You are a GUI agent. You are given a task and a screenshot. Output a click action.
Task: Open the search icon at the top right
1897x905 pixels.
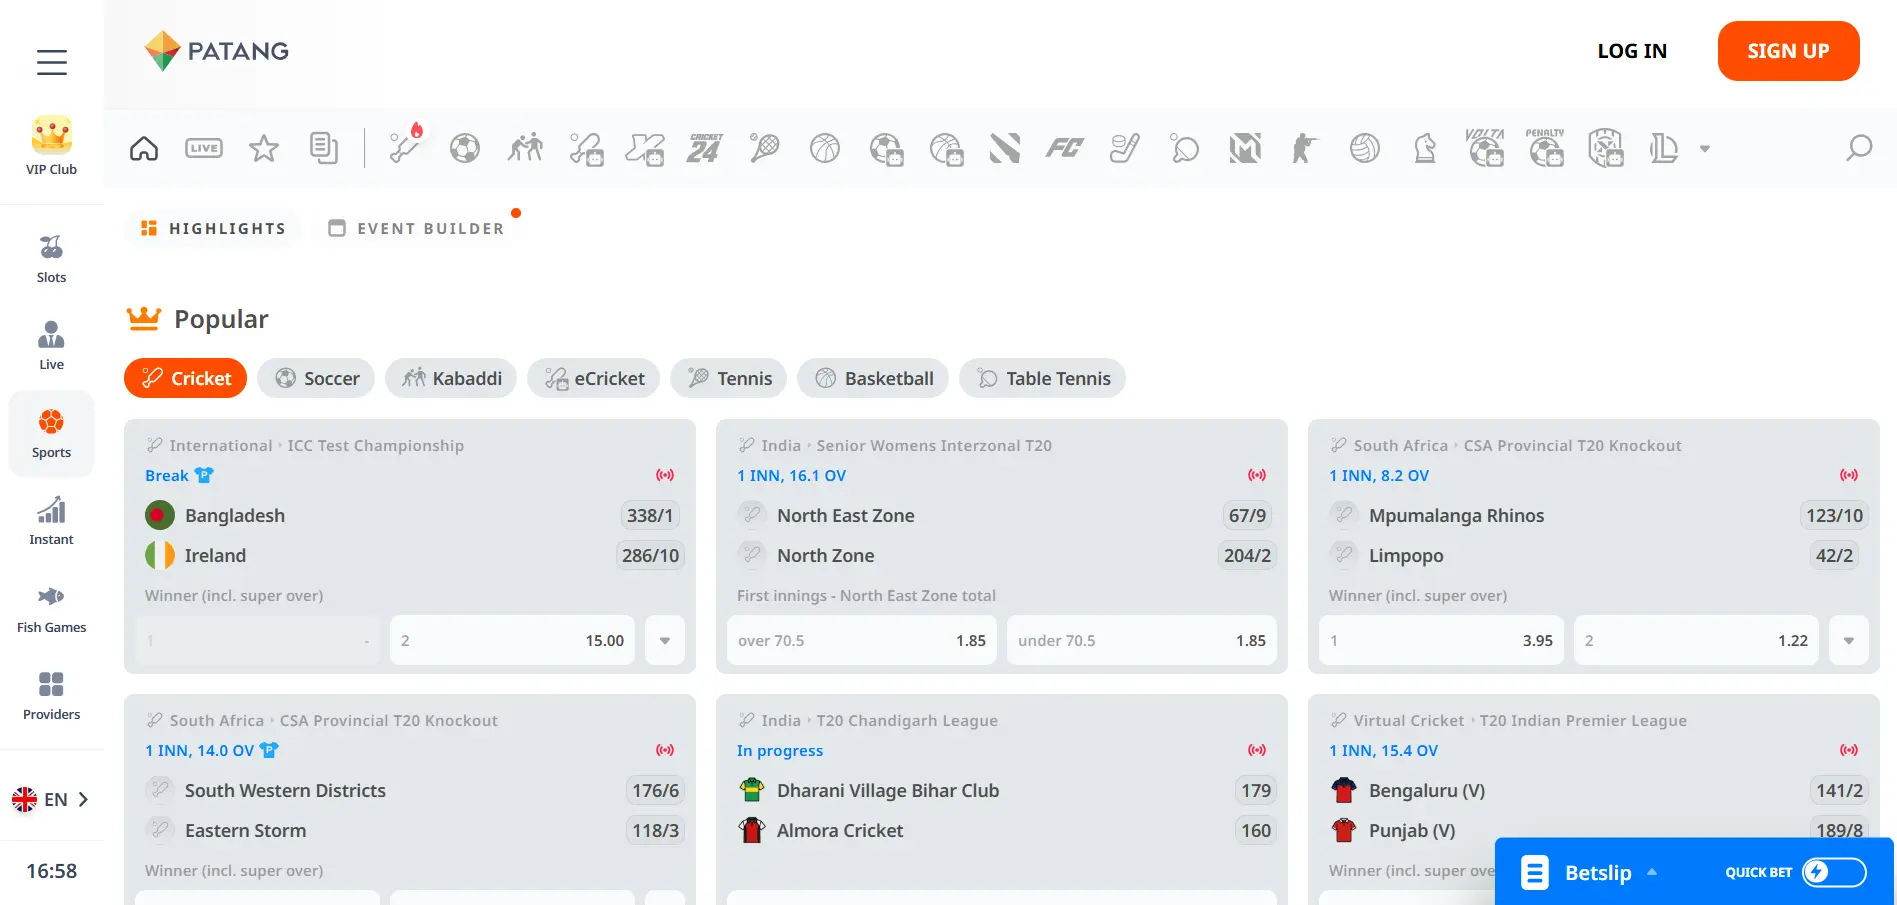tap(1859, 148)
